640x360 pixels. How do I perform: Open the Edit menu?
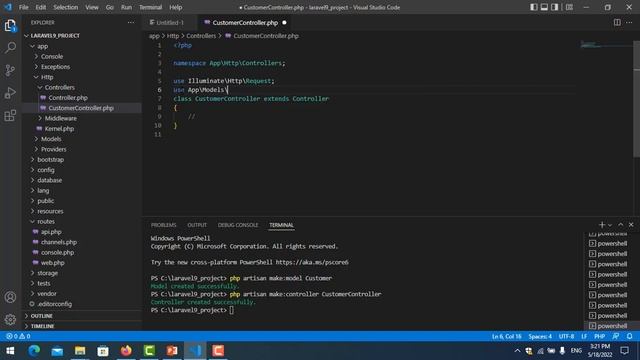coord(41,7)
